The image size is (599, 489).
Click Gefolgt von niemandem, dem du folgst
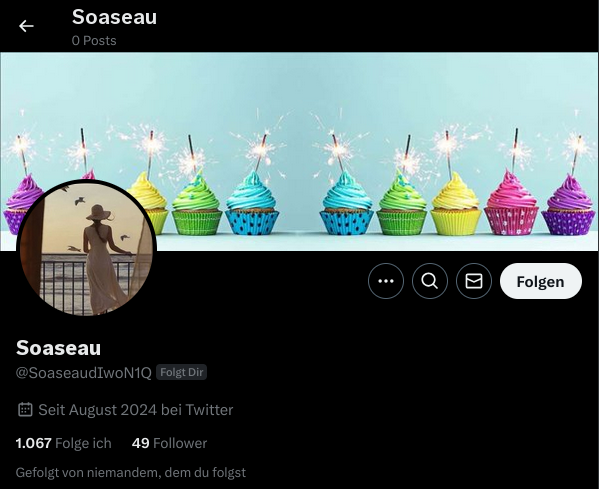[x=131, y=473]
